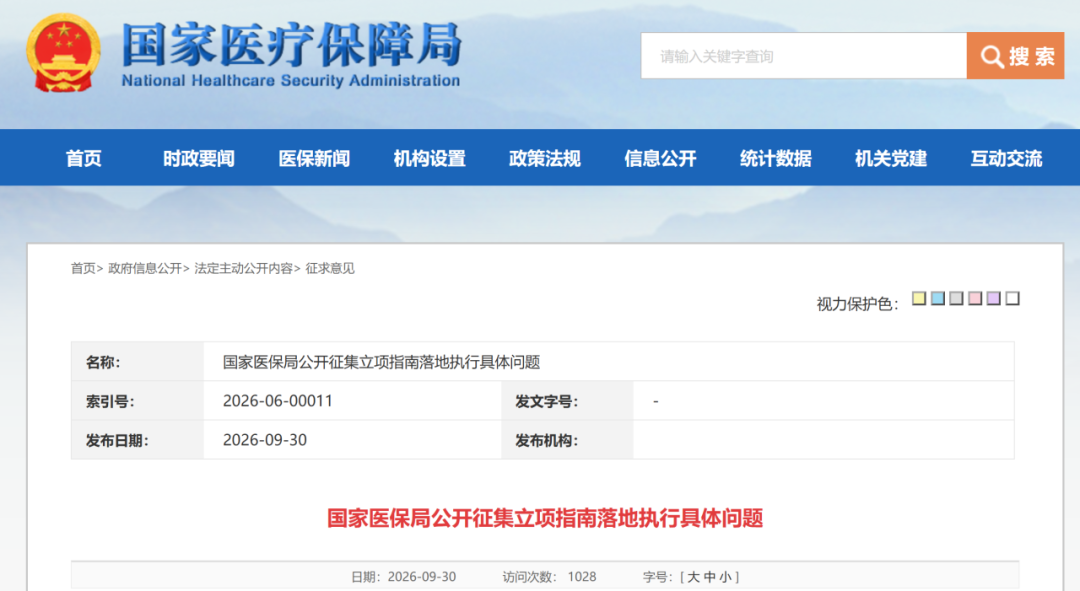The width and height of the screenshot is (1080, 591).
Task: Choose the yellow eye-protection color swatch
Action: pos(919,298)
